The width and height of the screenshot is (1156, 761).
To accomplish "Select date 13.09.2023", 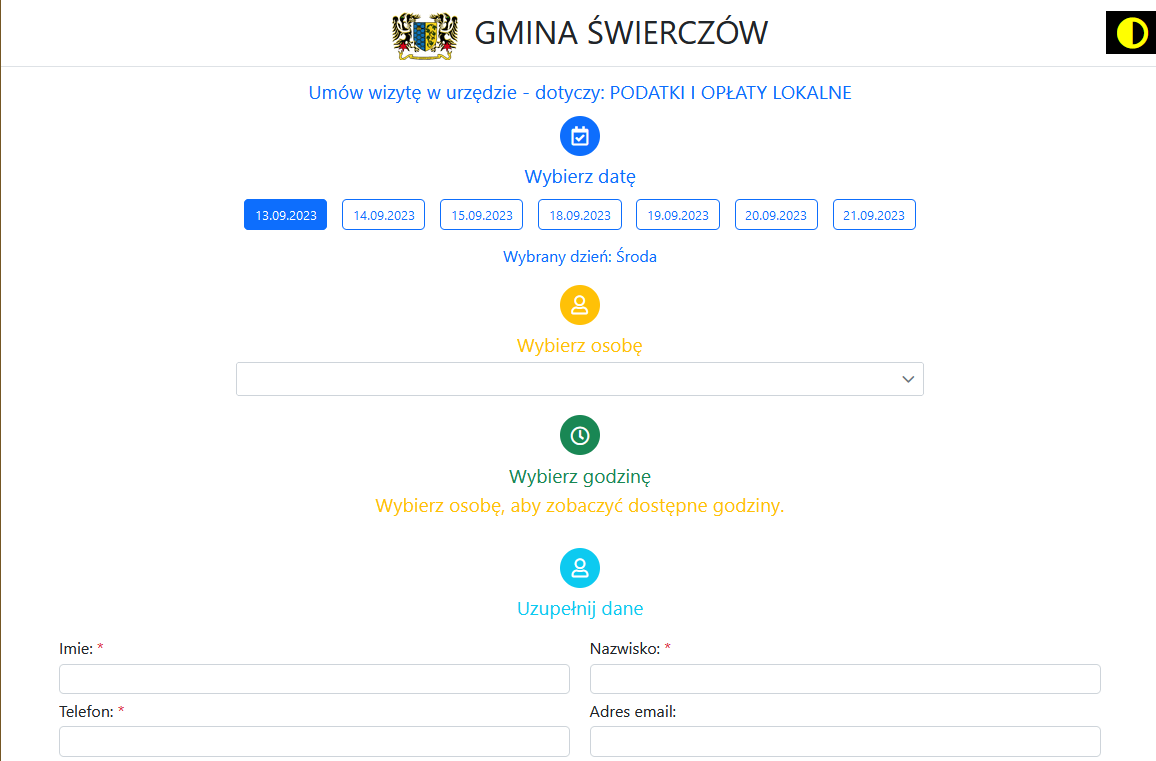I will click(x=285, y=215).
